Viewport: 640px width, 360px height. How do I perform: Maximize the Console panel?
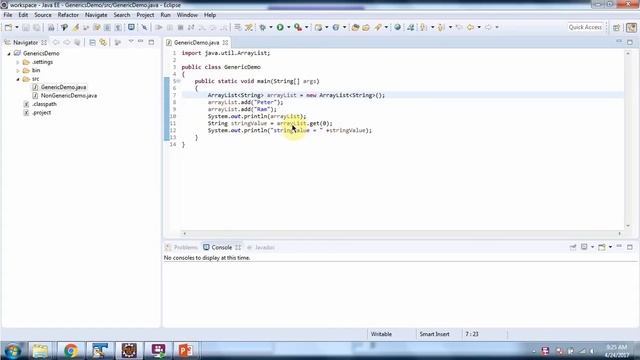630,247
